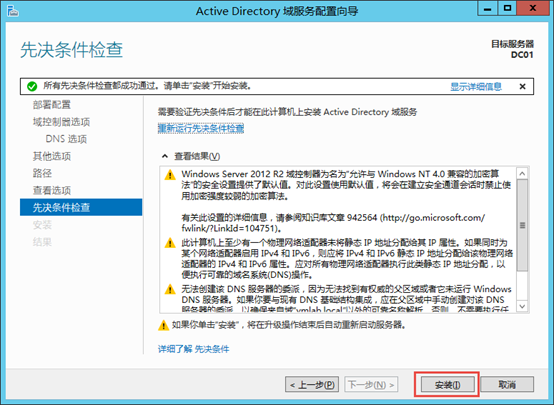Open the 详细了解 先决条件 help link
Image resolution: width=554 pixels, height=405 pixels.
[193, 349]
